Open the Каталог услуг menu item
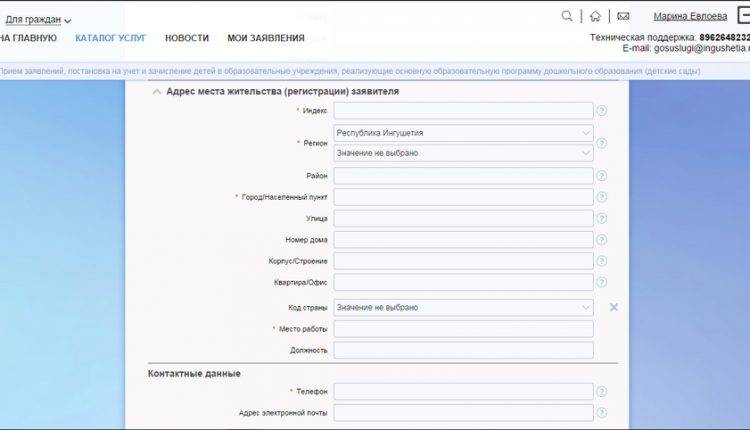This screenshot has height=430, width=750. pos(110,38)
